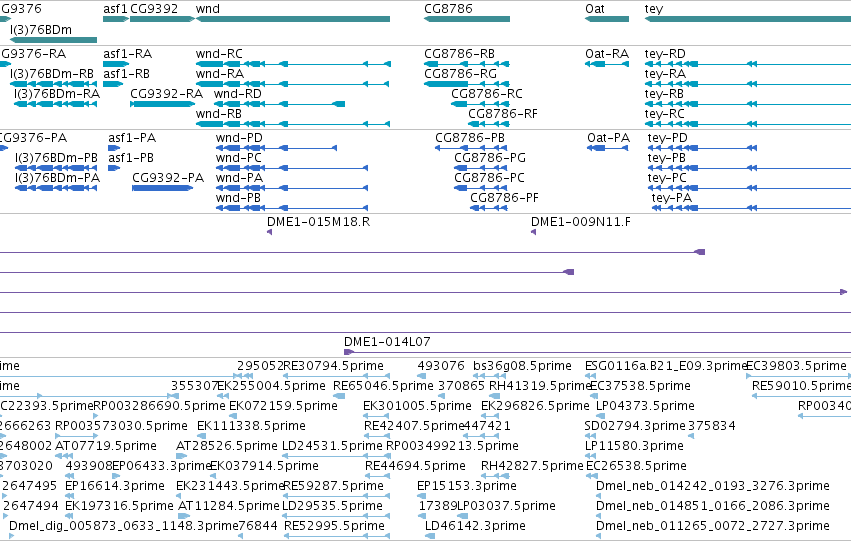Select tey-RB transcript label
Screen dimensions: 851x541
664,94
